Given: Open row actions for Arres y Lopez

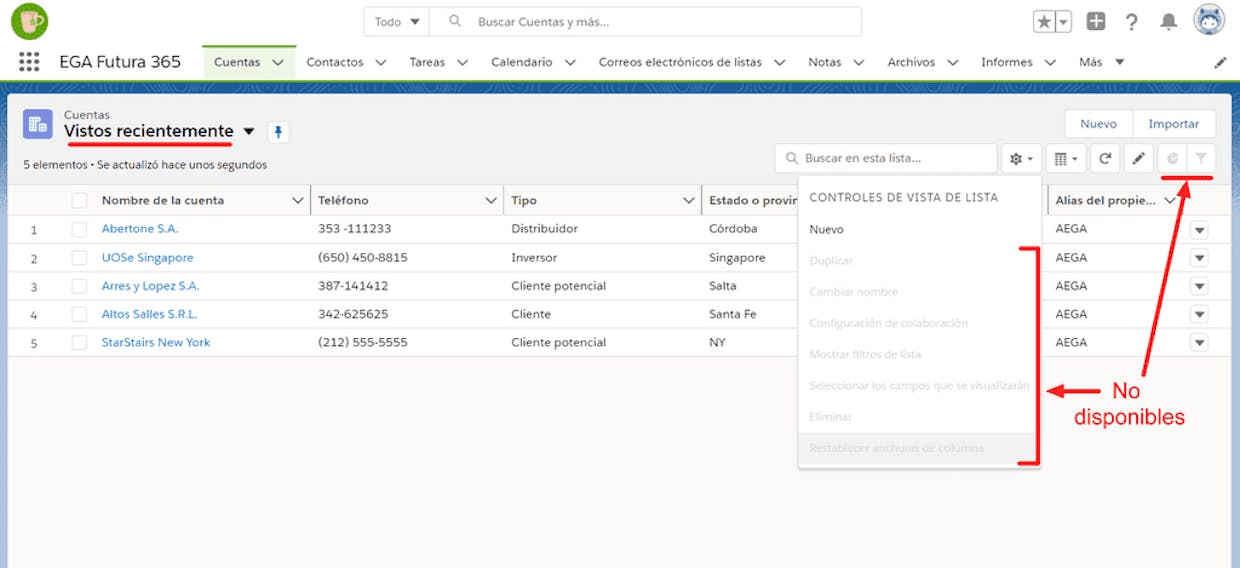Looking at the screenshot, I should click(1200, 286).
